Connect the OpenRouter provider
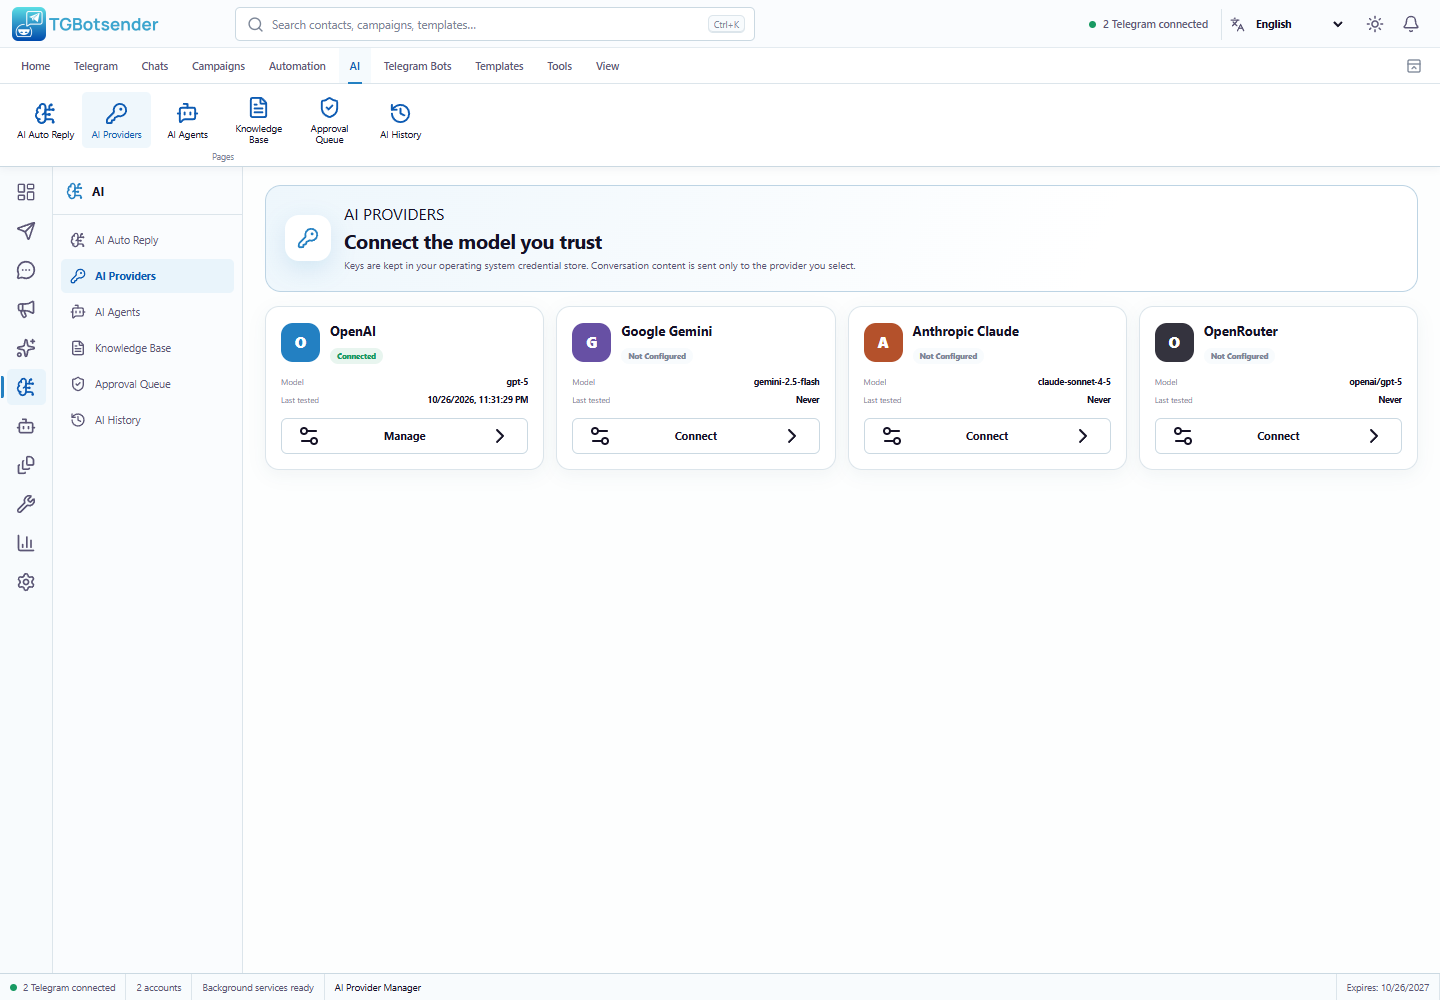The image size is (1440, 1000). [x=1278, y=436]
